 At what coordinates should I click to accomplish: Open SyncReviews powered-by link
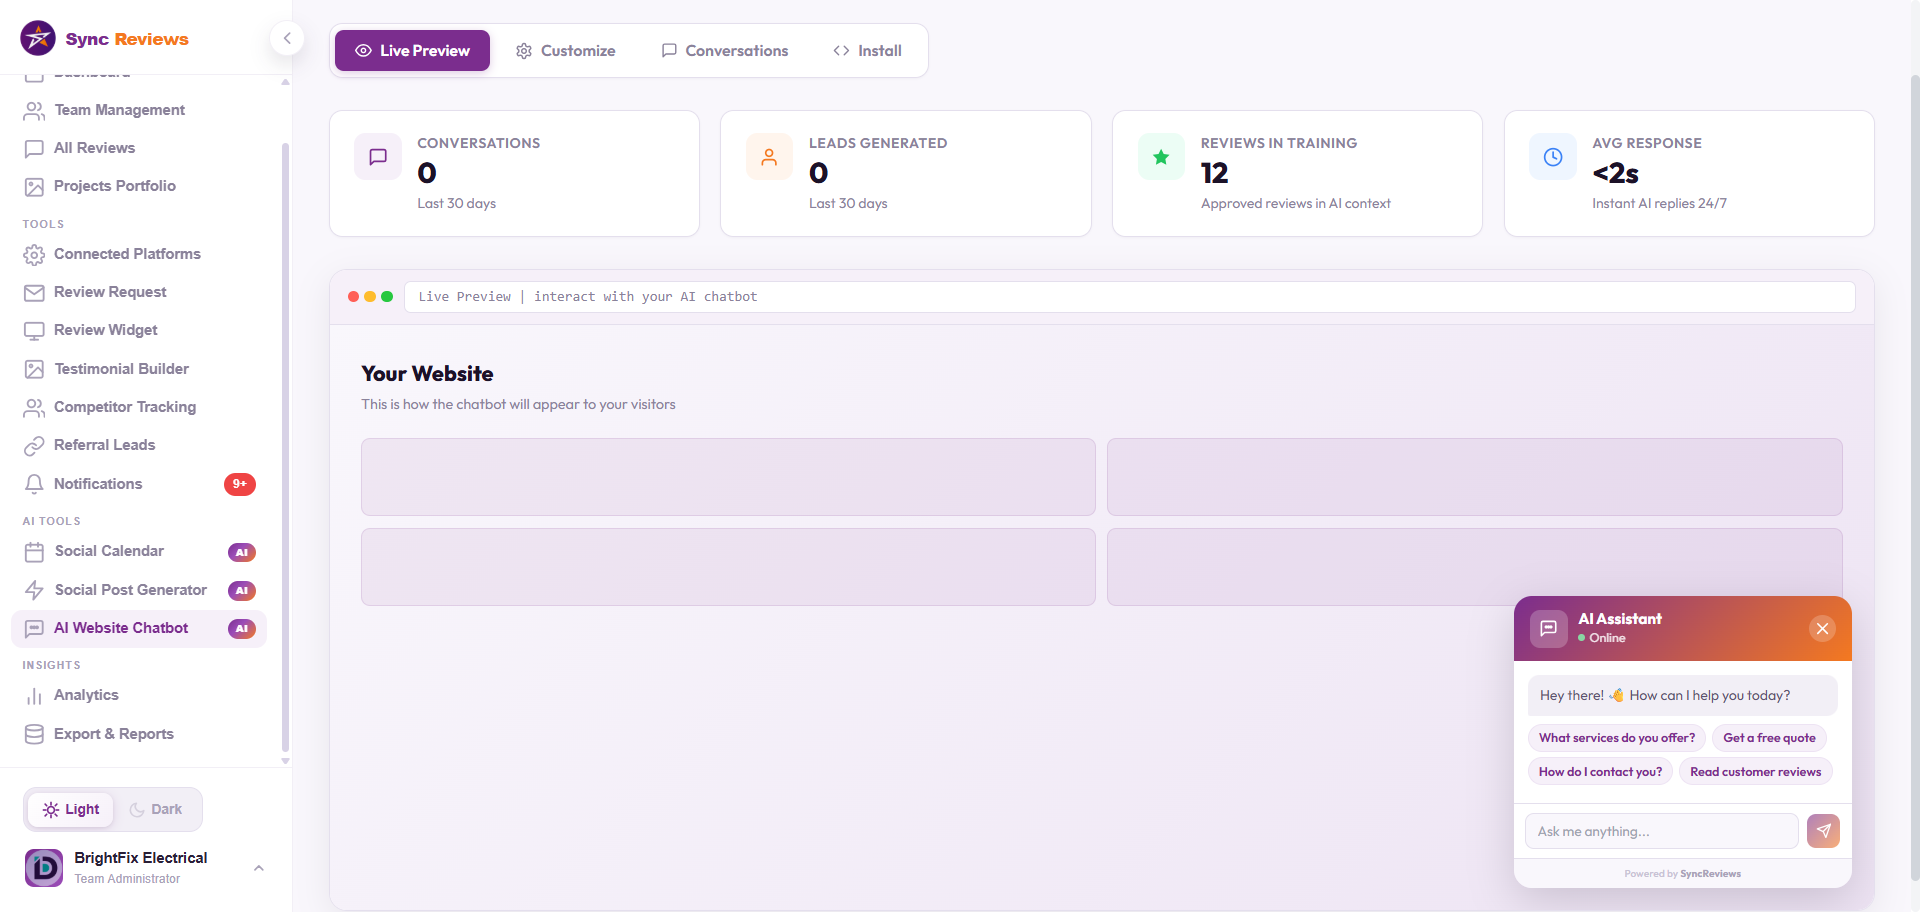(1710, 874)
